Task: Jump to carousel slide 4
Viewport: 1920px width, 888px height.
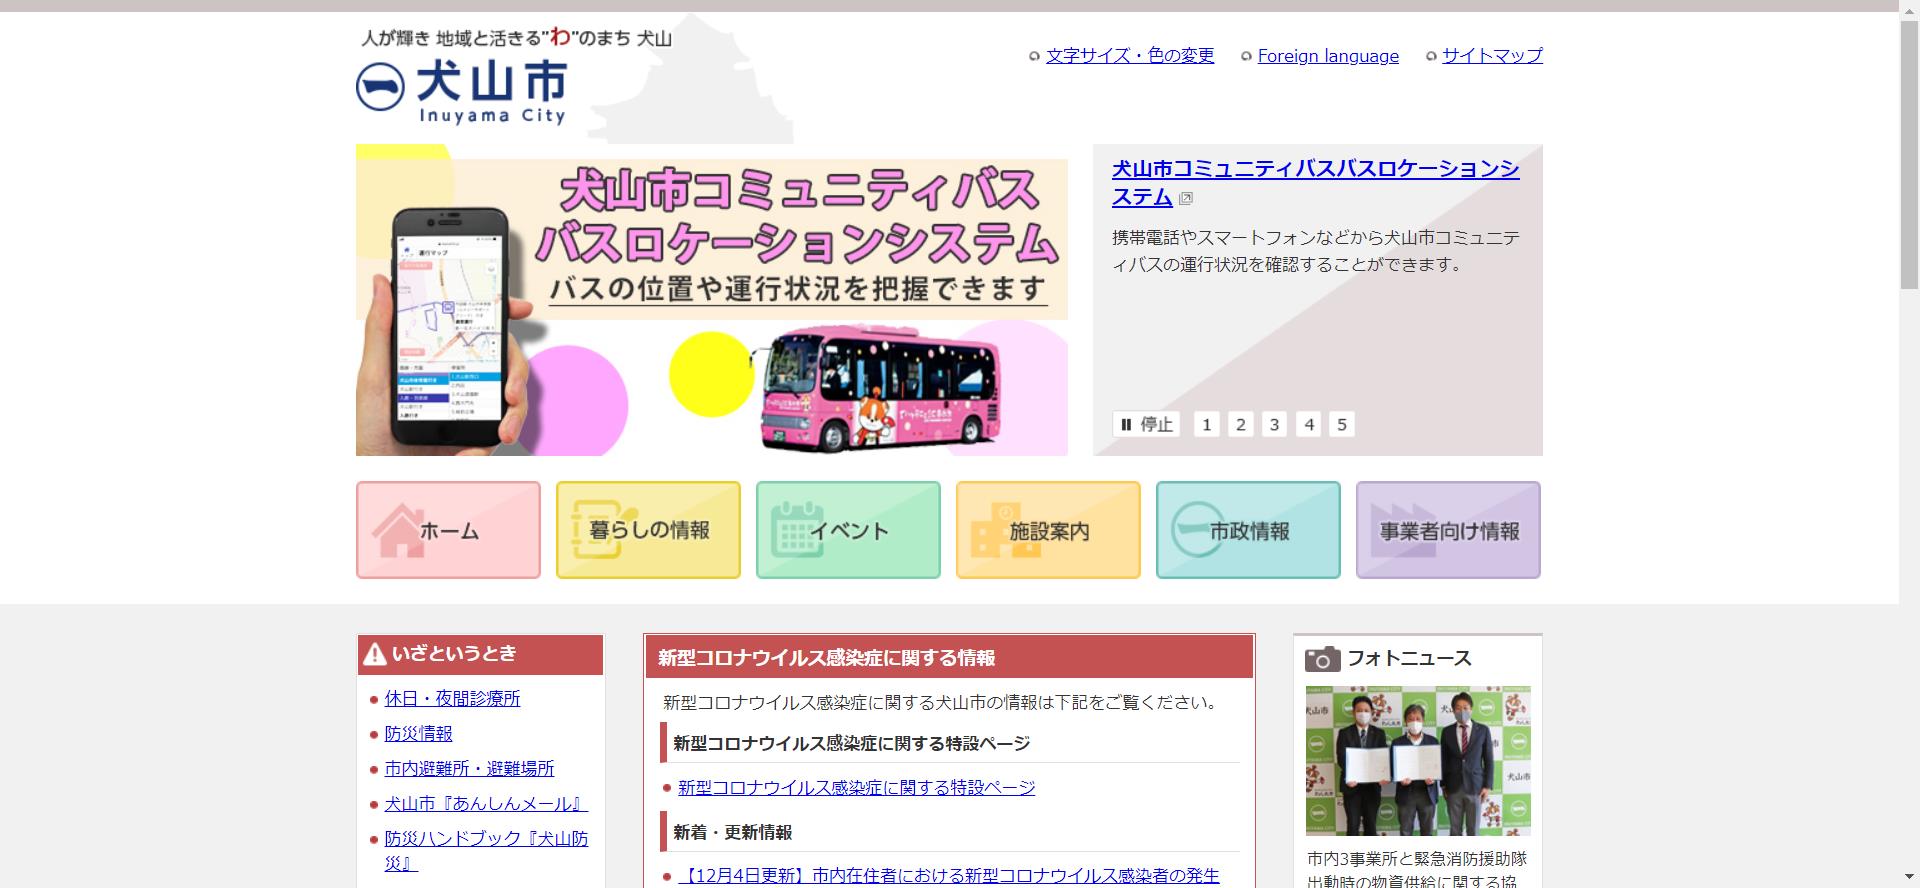Action: click(x=1308, y=424)
